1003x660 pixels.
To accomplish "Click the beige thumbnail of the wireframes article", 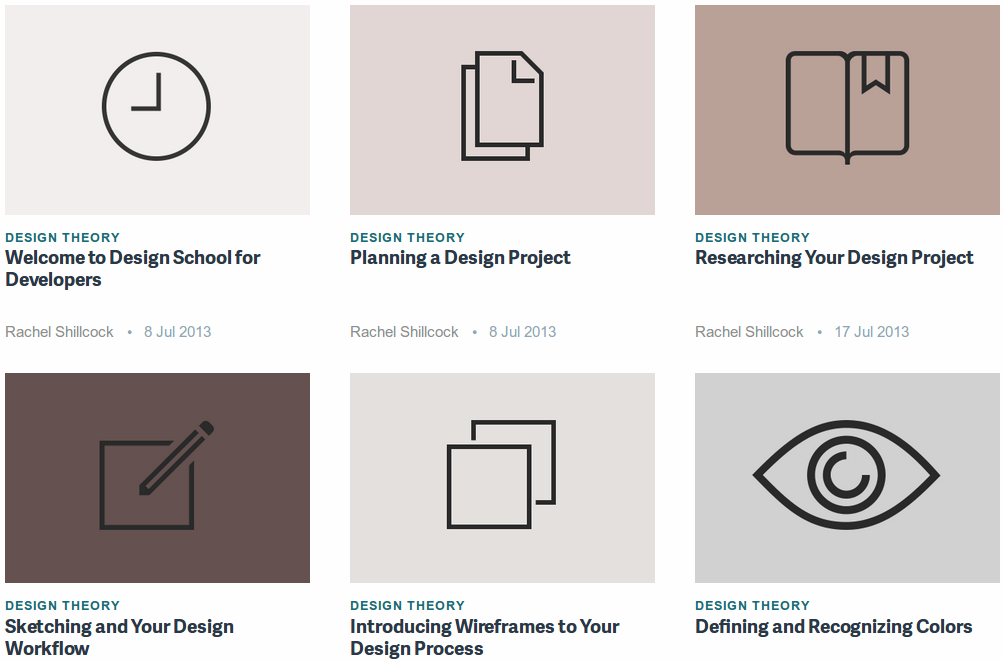I will 502,477.
